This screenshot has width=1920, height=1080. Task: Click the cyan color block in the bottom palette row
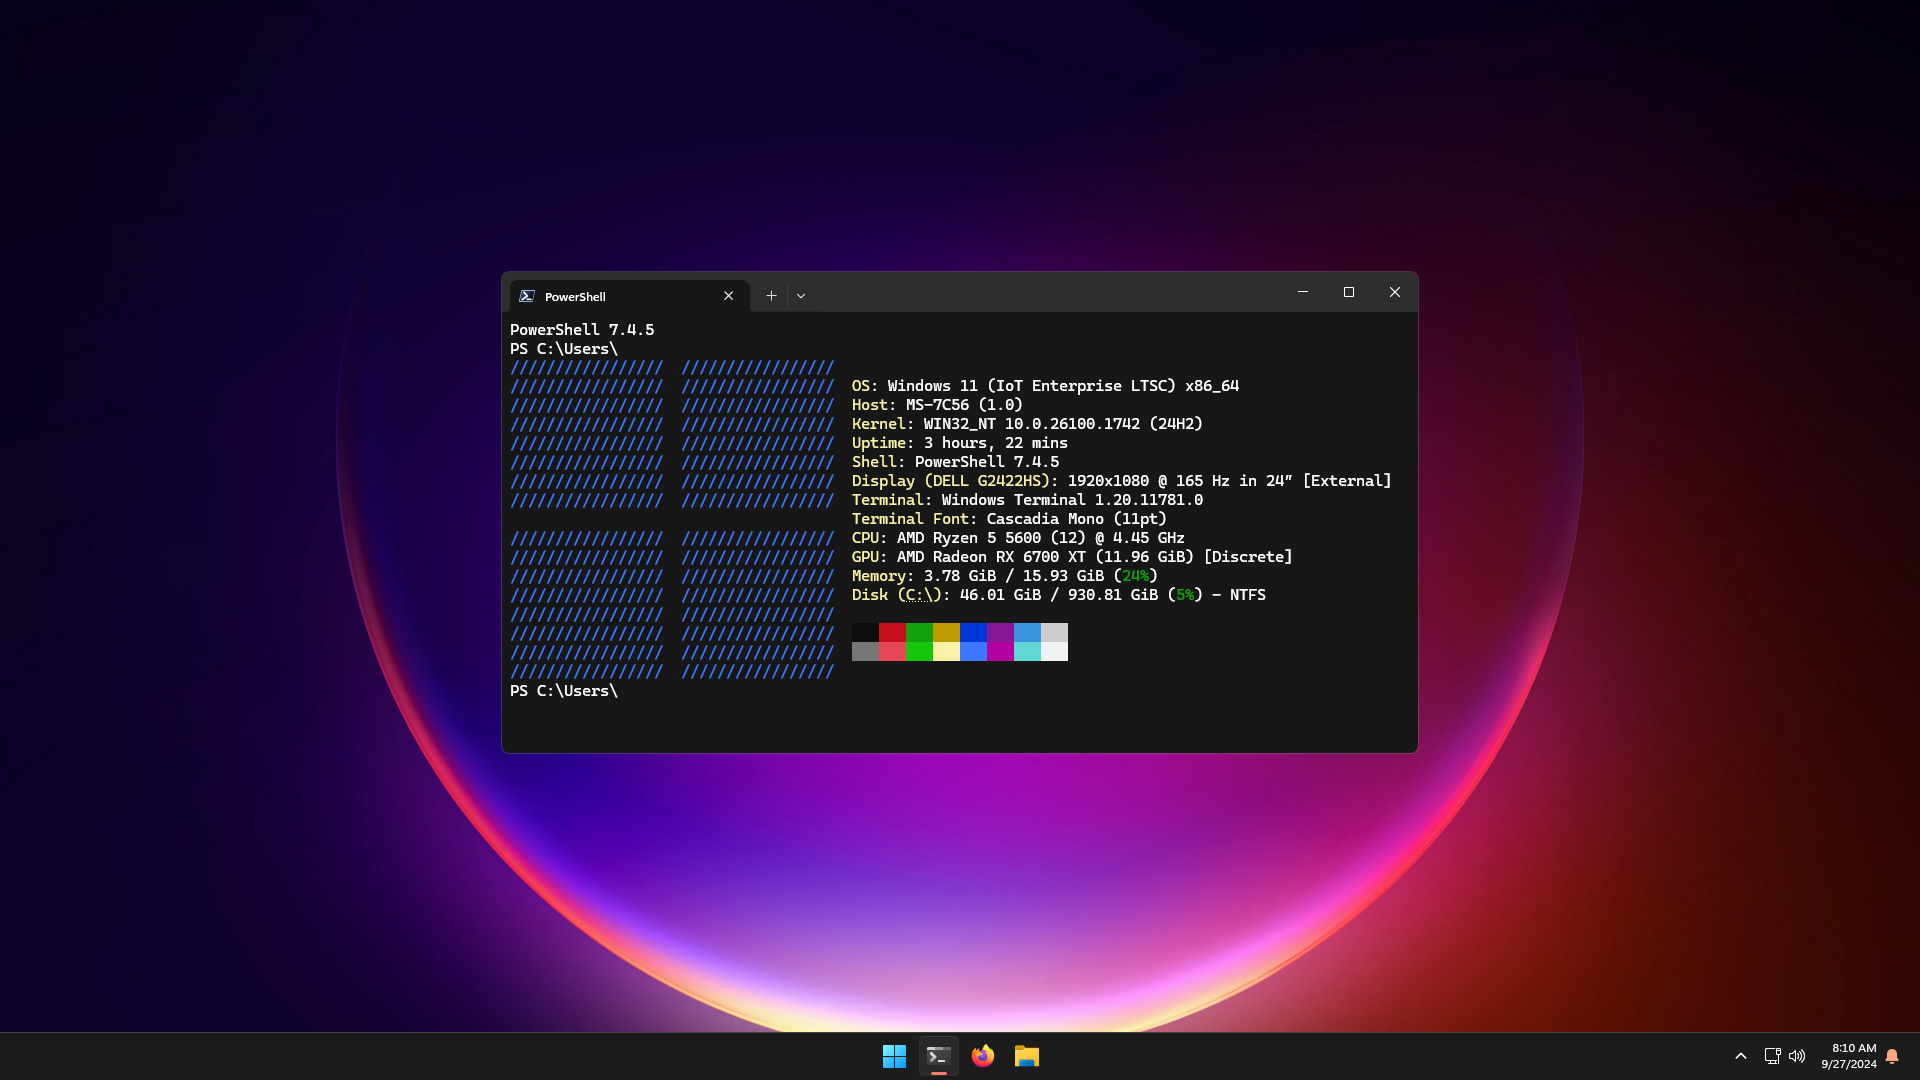pos(1027,651)
